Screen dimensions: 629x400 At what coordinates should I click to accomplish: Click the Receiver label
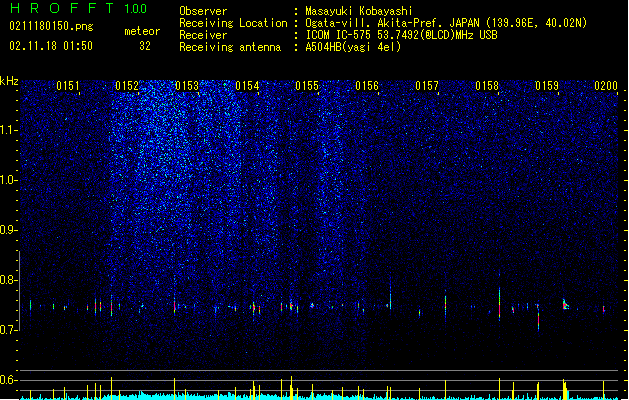[203, 35]
